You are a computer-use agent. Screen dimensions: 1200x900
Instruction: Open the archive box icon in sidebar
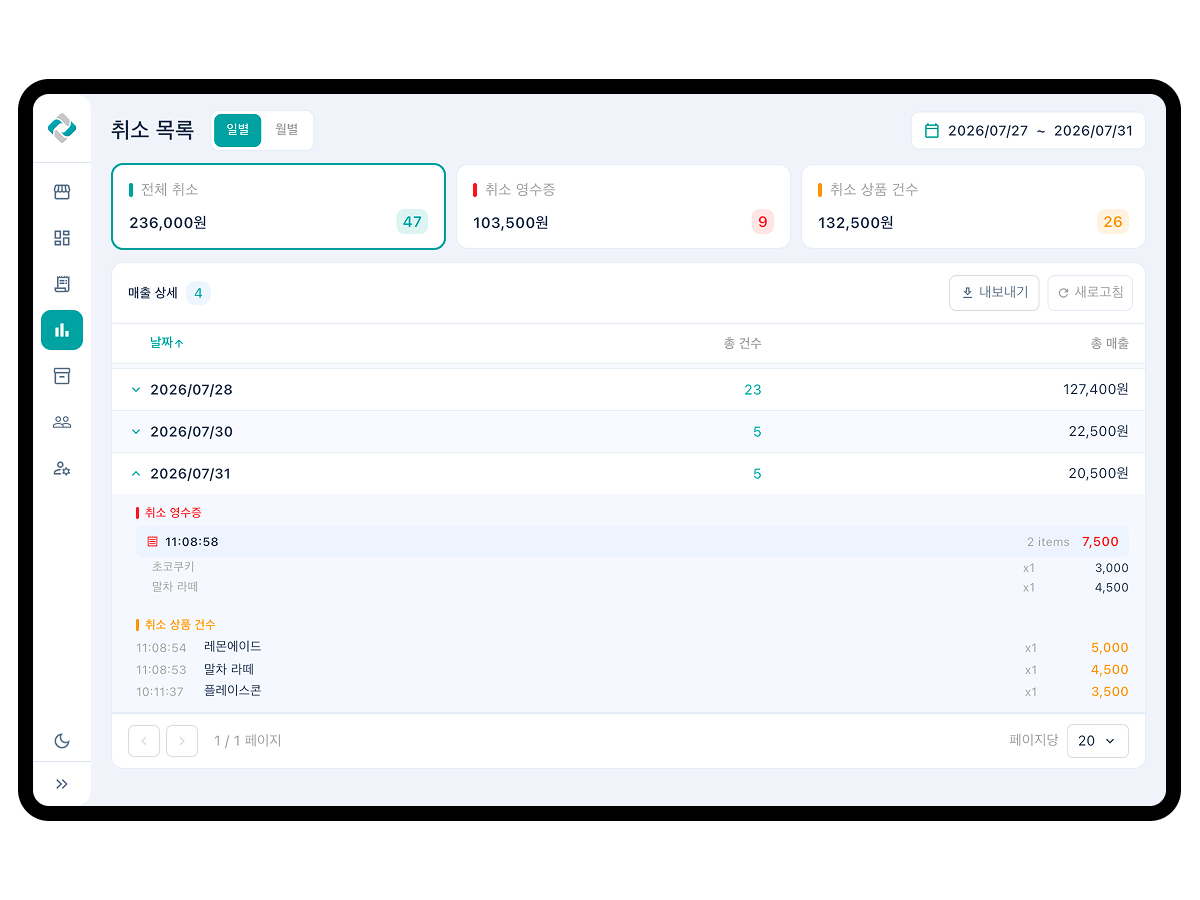[62, 376]
